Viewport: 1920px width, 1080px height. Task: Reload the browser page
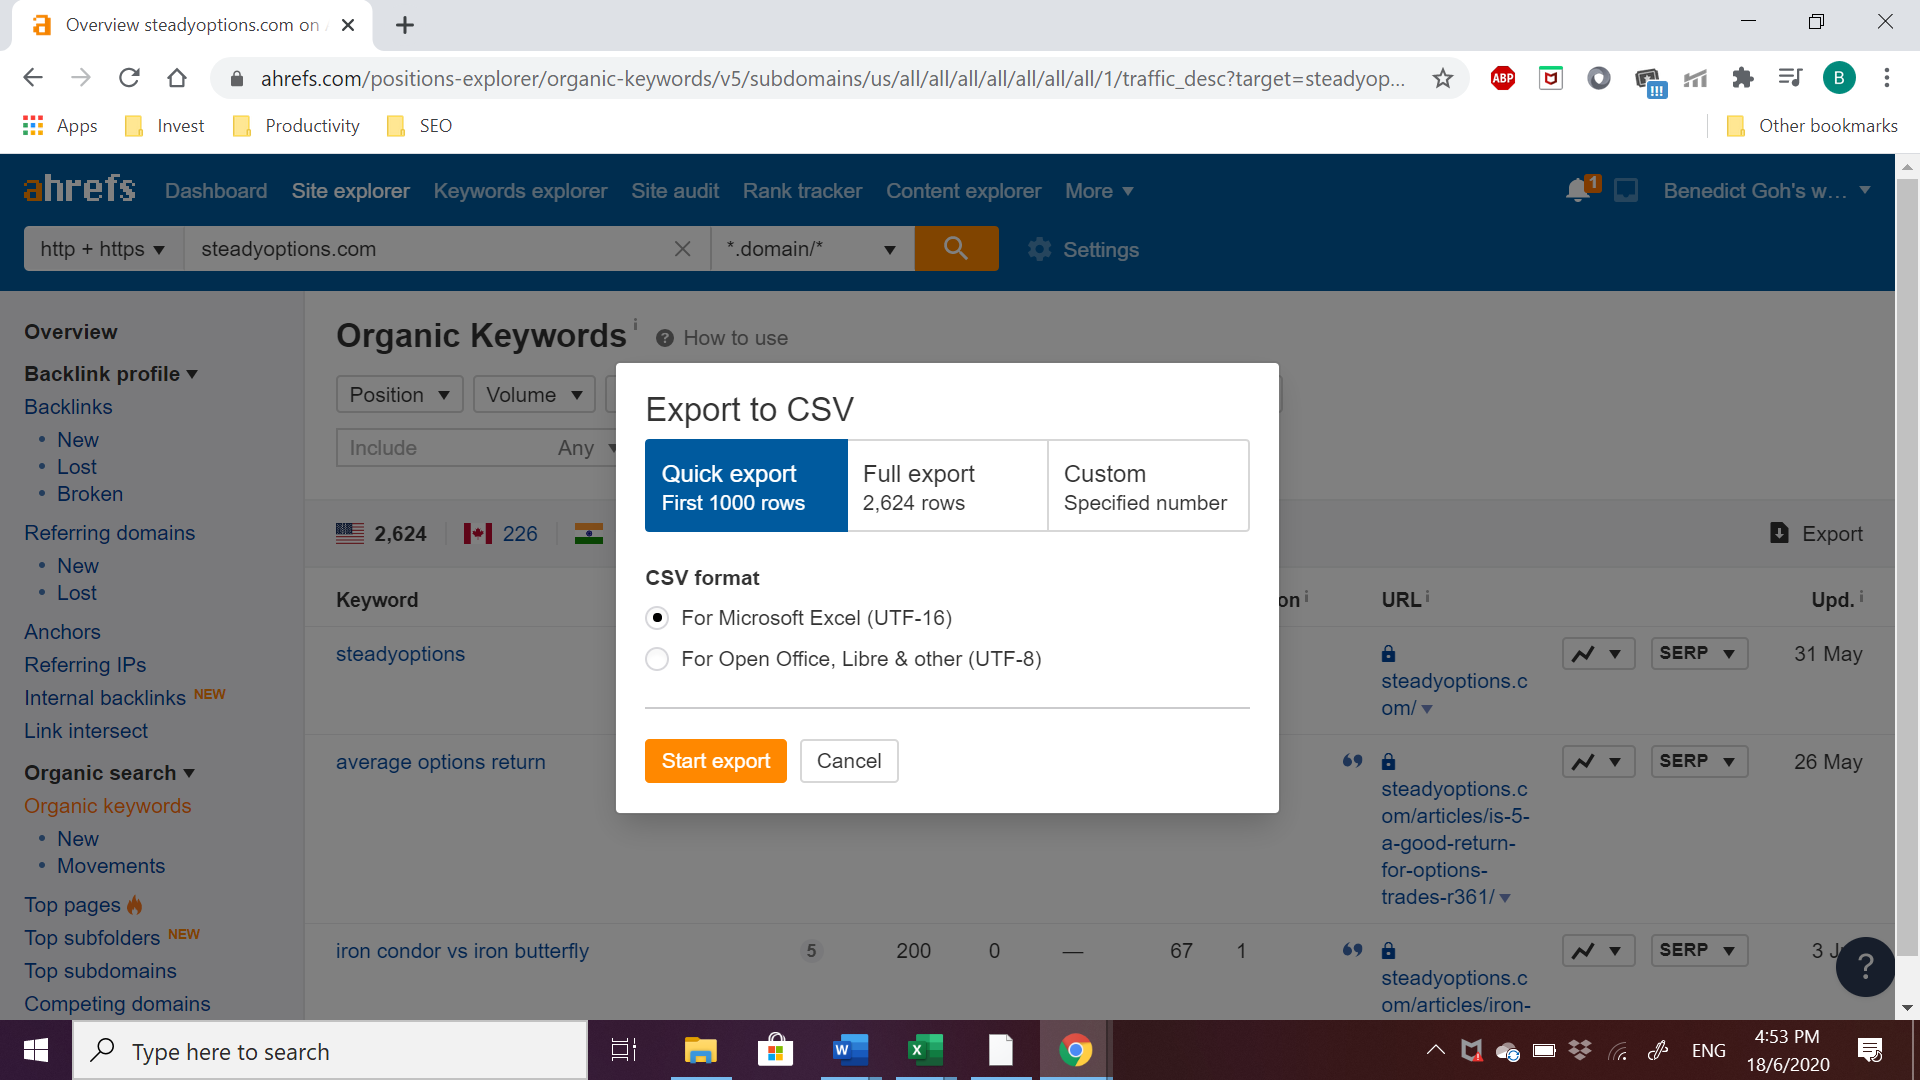point(129,78)
